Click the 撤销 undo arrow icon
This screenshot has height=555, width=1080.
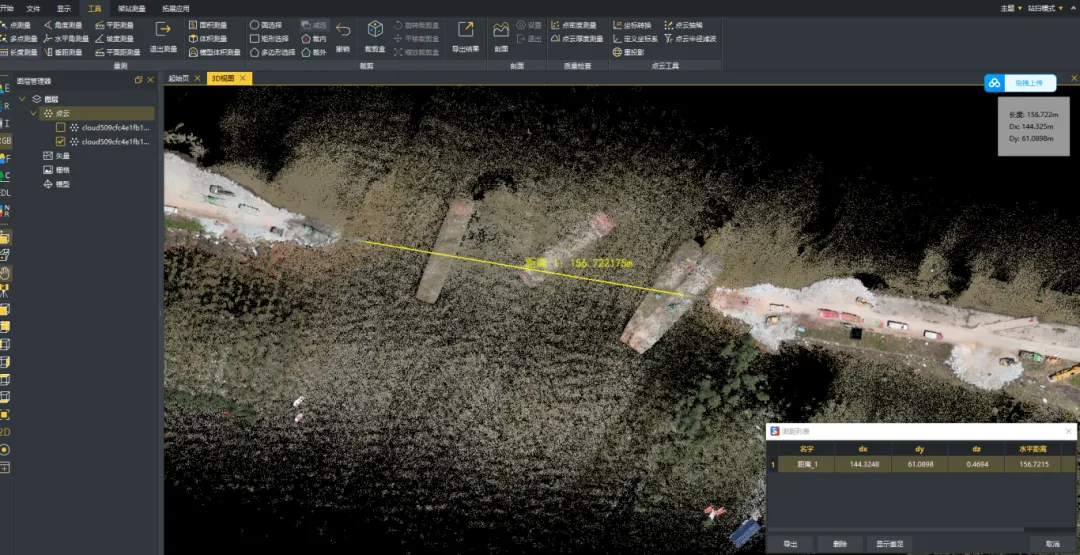(x=343, y=30)
